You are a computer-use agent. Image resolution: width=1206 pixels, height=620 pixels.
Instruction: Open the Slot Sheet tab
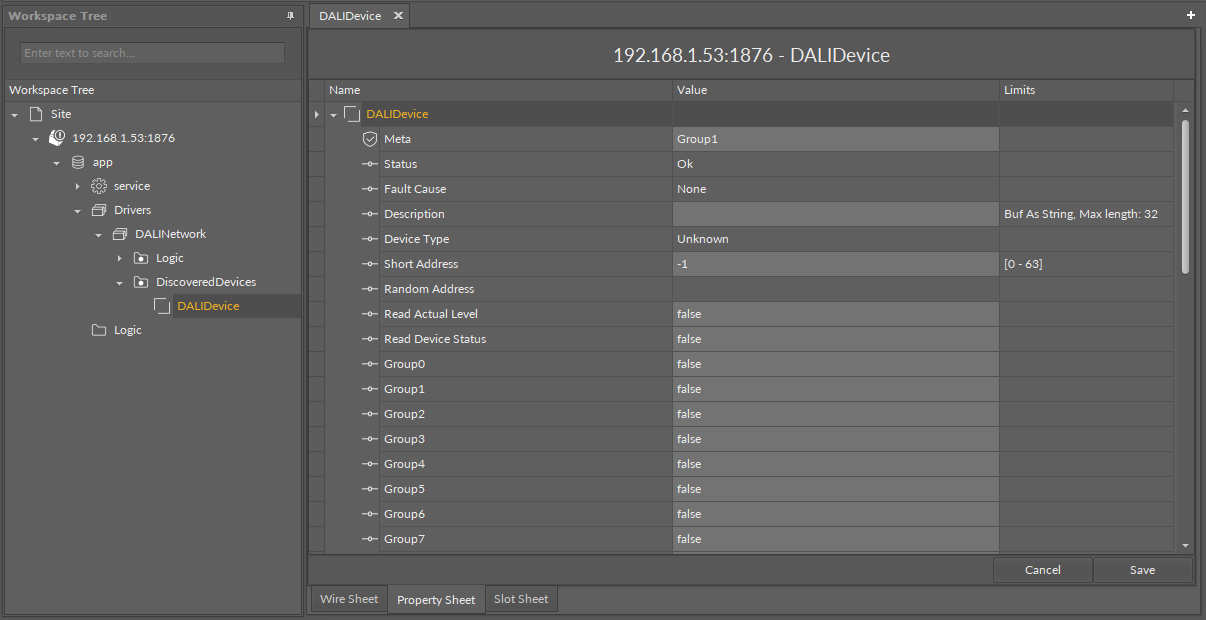(521, 599)
